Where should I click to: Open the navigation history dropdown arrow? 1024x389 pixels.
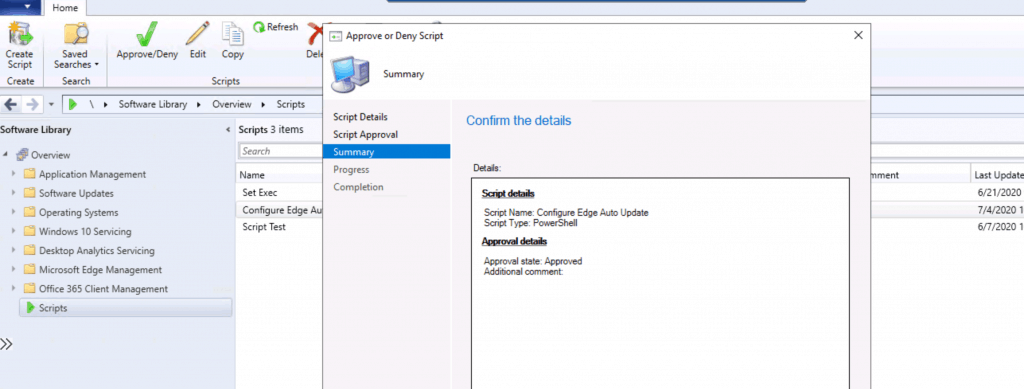click(52, 105)
